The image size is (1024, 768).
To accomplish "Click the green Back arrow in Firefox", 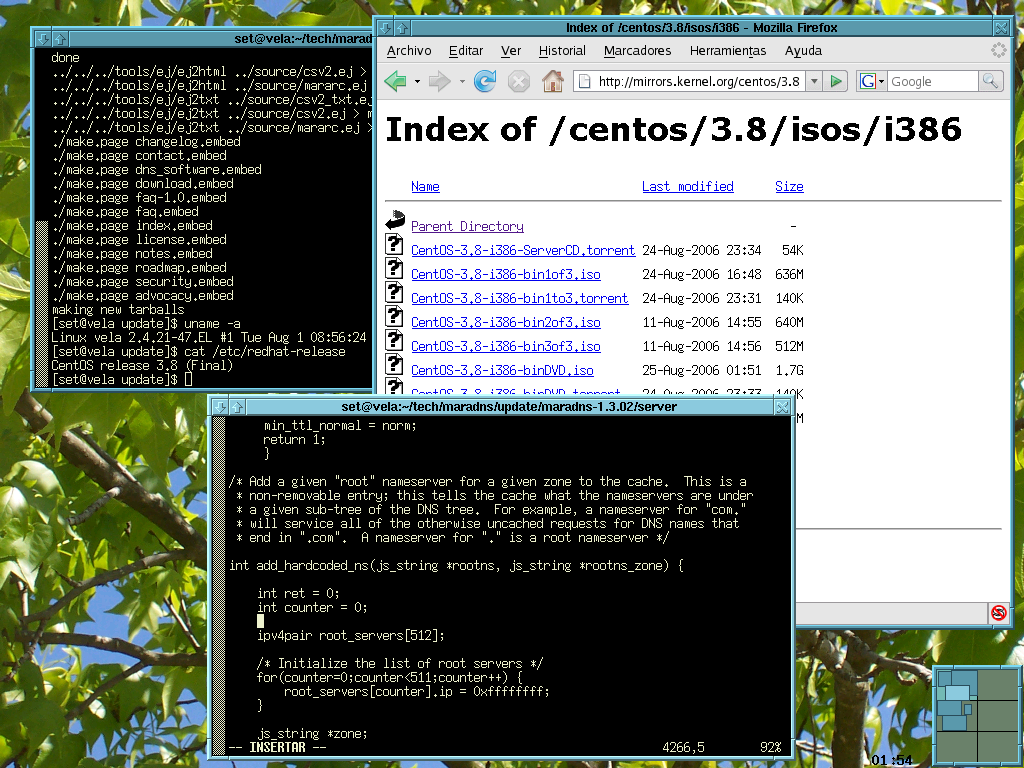I will click(396, 82).
